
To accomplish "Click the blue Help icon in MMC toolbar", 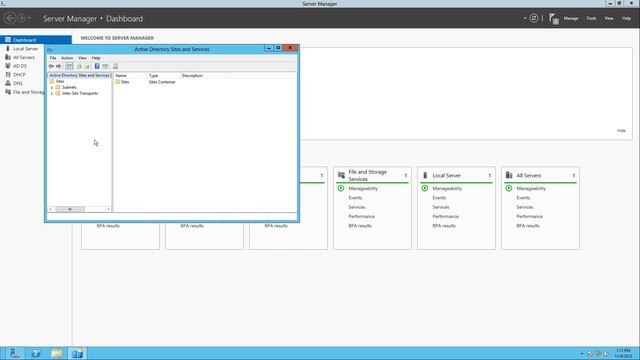I will (x=97, y=66).
